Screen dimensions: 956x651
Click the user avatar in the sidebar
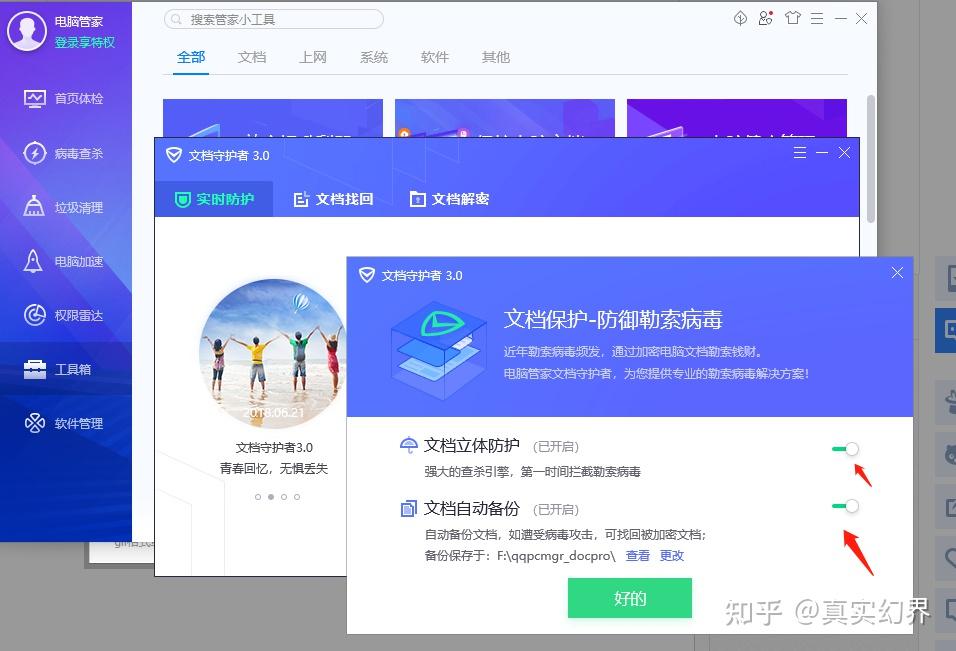pyautogui.click(x=26, y=31)
